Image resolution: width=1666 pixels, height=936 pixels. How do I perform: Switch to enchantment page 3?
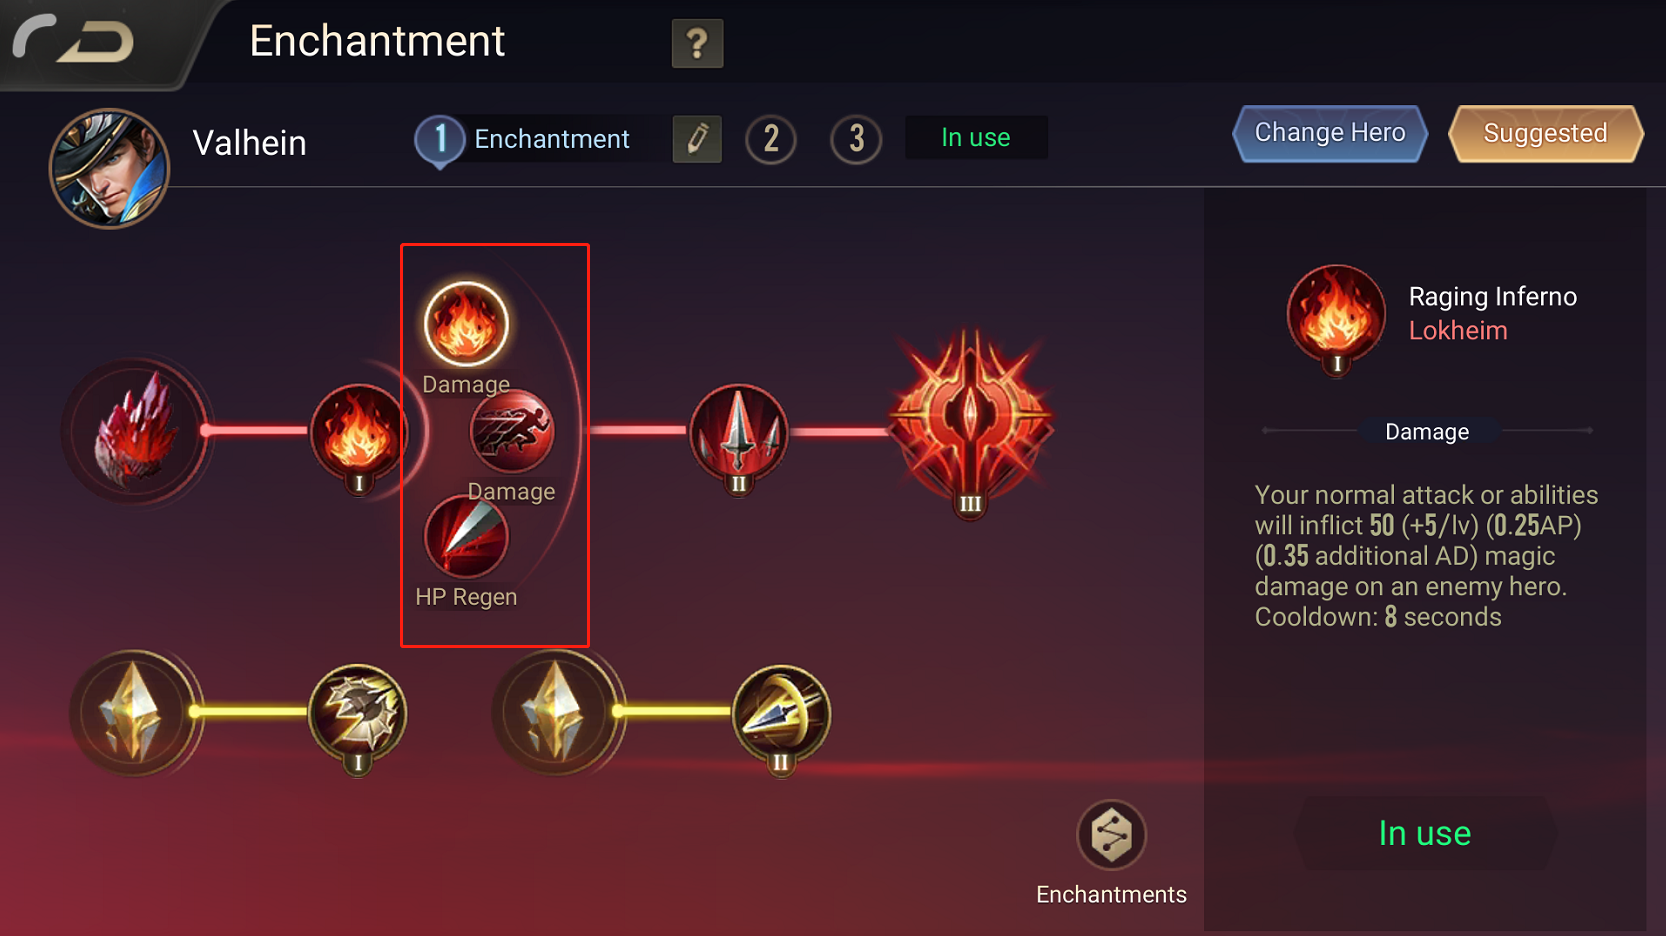coord(856,139)
